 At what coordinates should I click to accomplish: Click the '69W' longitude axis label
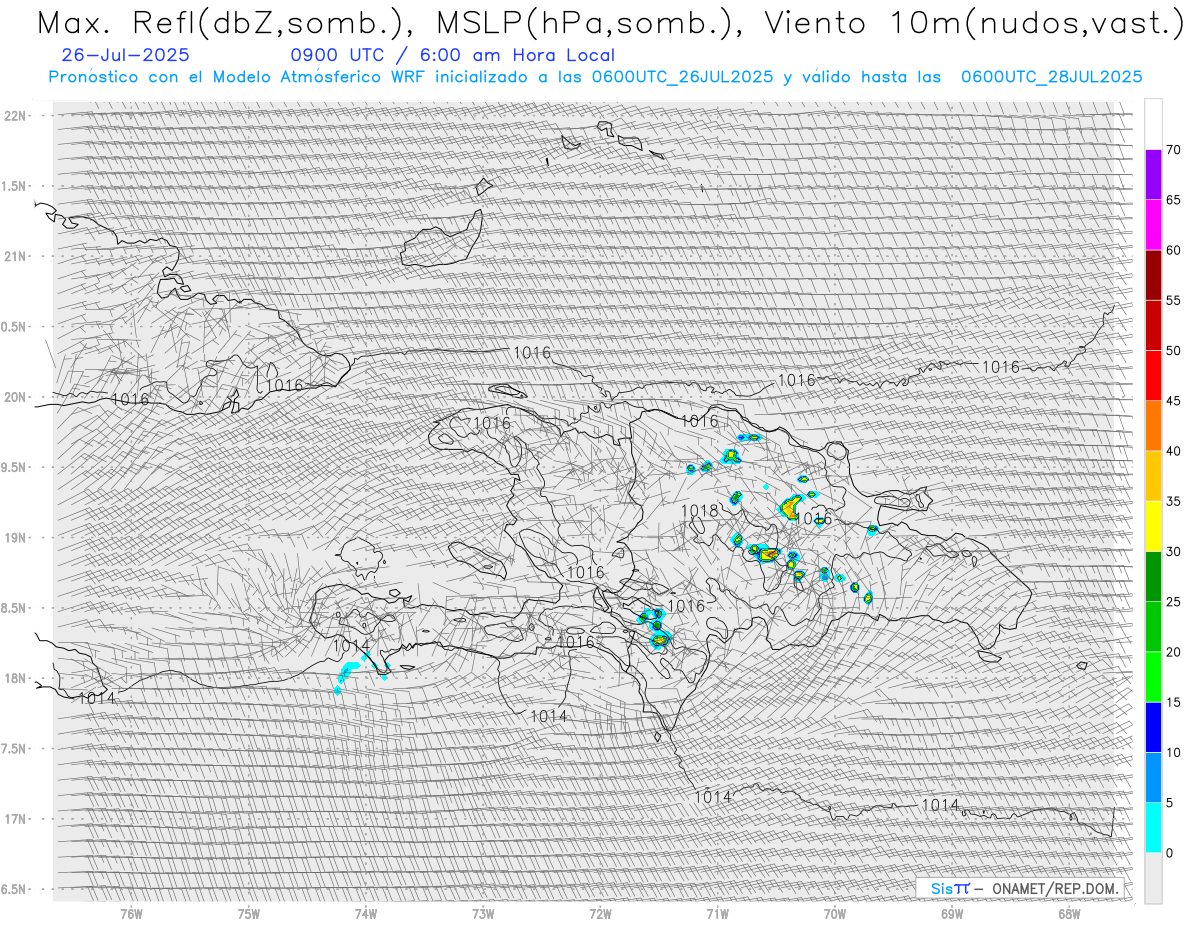click(x=952, y=913)
